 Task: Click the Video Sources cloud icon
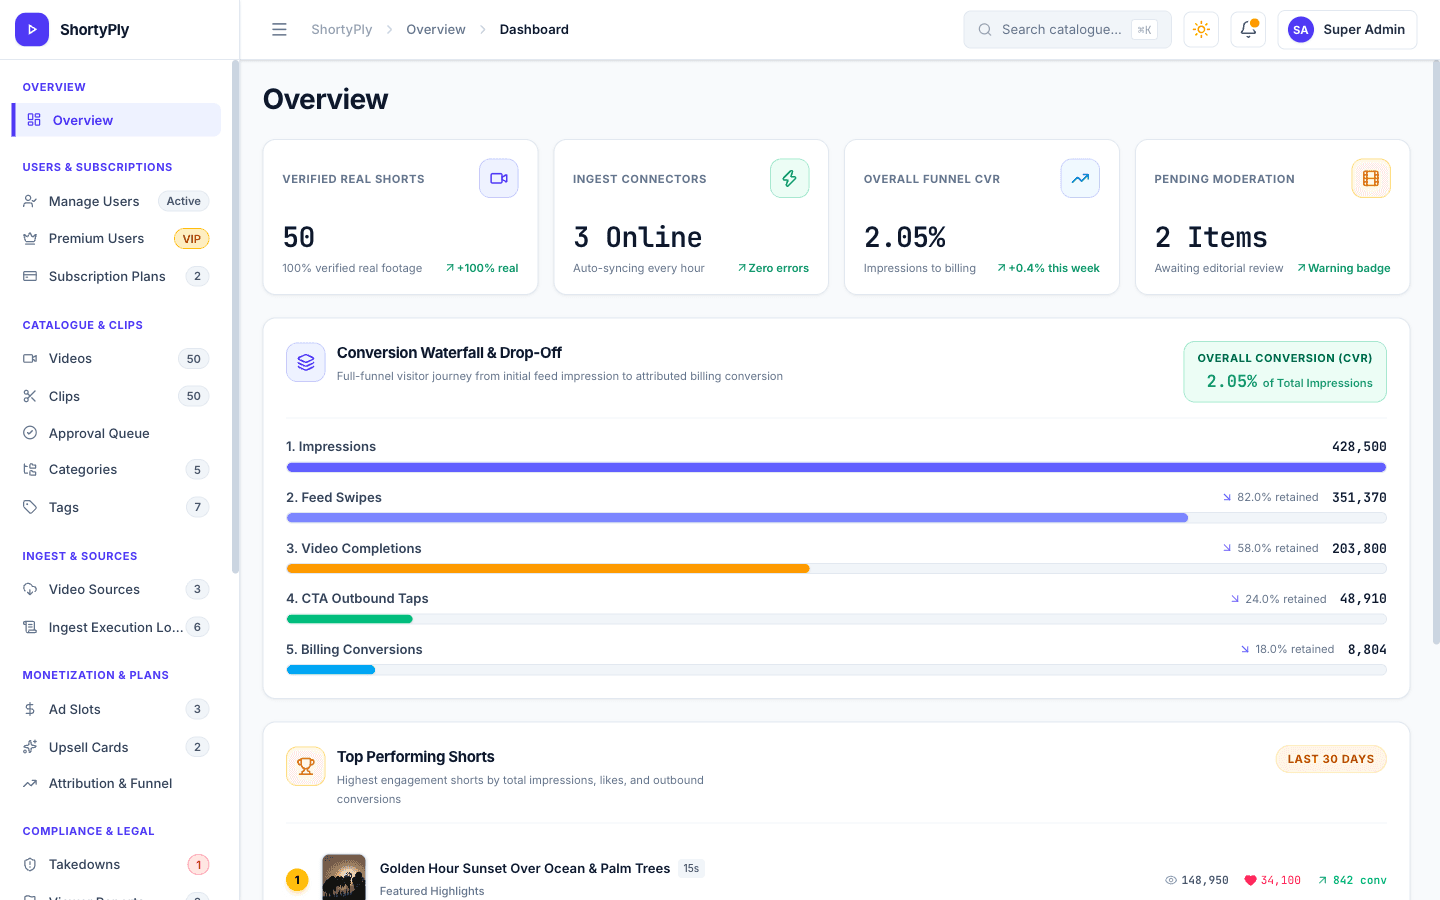point(30,589)
